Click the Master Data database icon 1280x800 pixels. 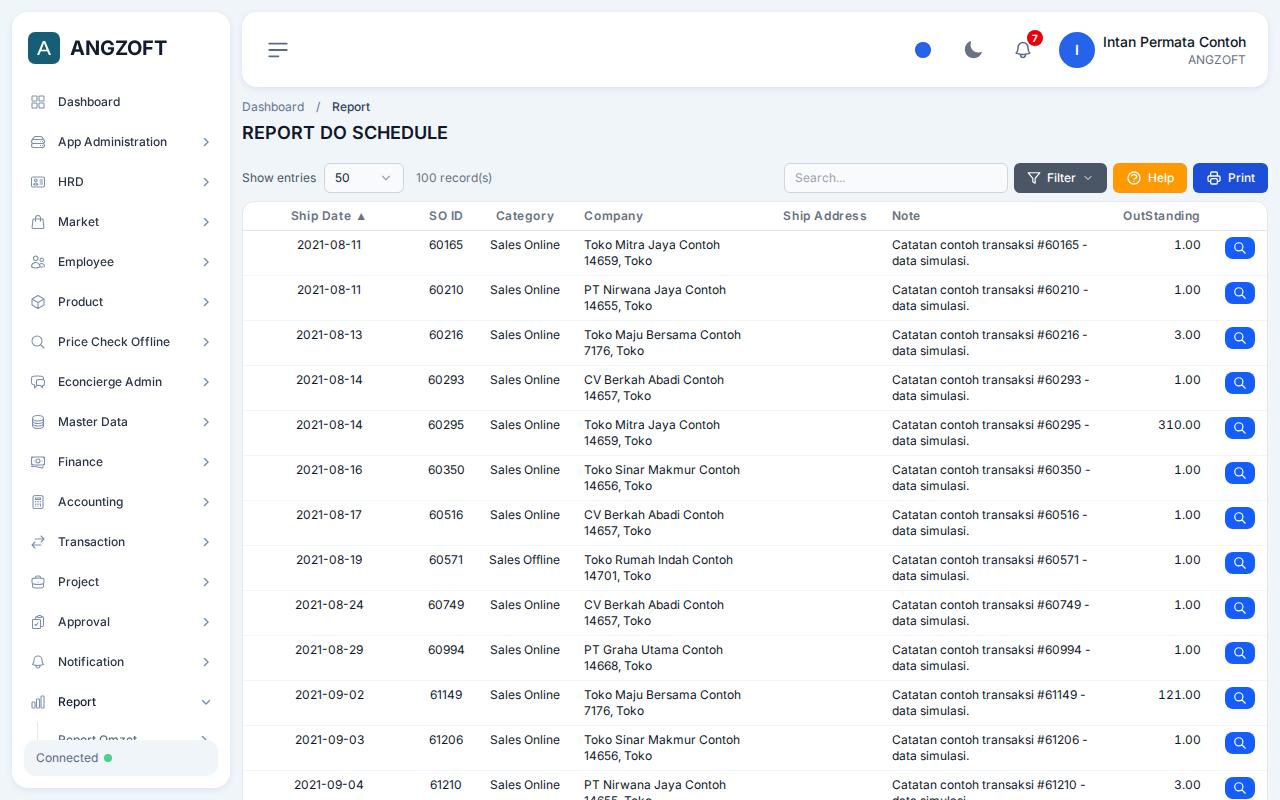click(38, 422)
